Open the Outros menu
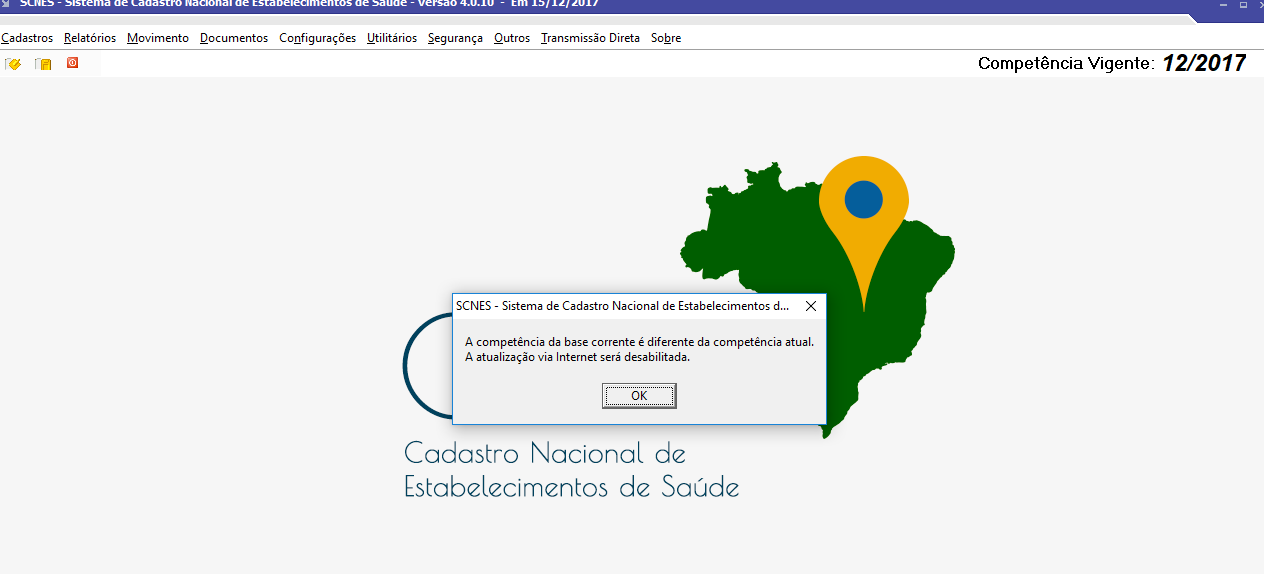 point(512,38)
